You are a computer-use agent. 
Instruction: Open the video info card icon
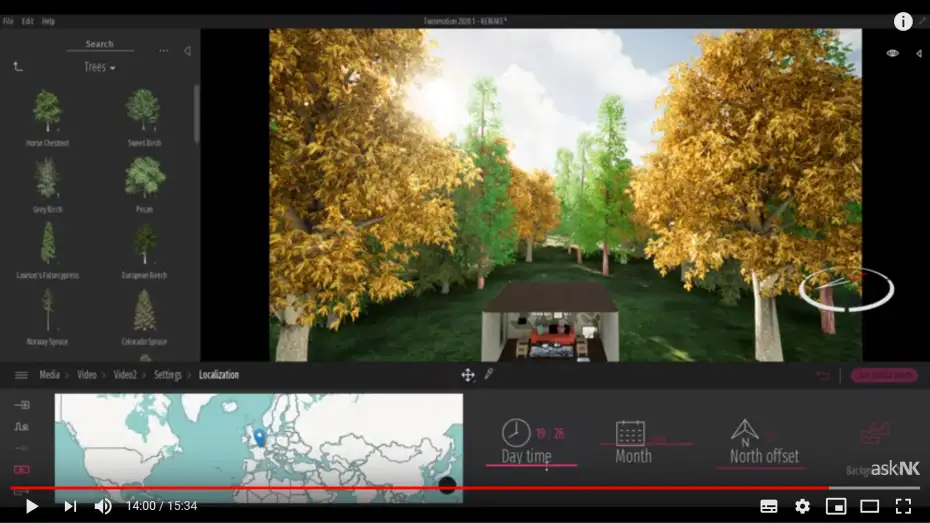[903, 21]
